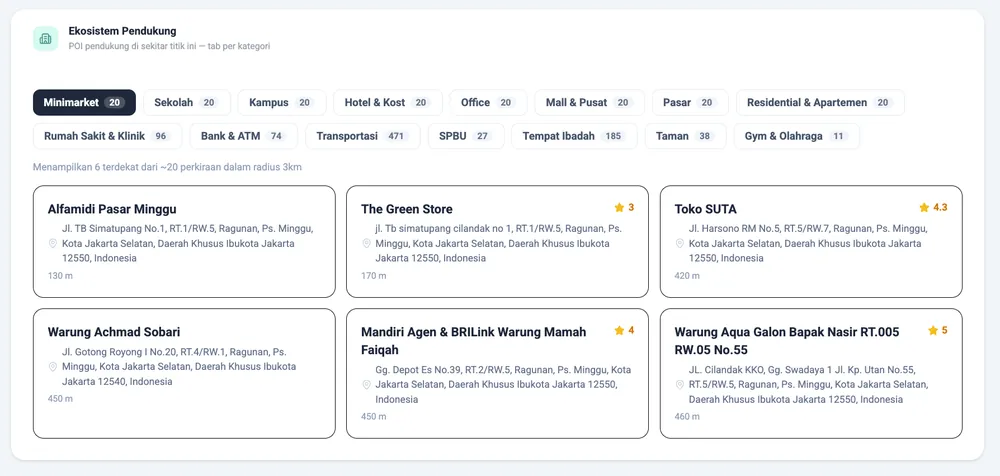Open the Toko SUTA title

(x=705, y=209)
